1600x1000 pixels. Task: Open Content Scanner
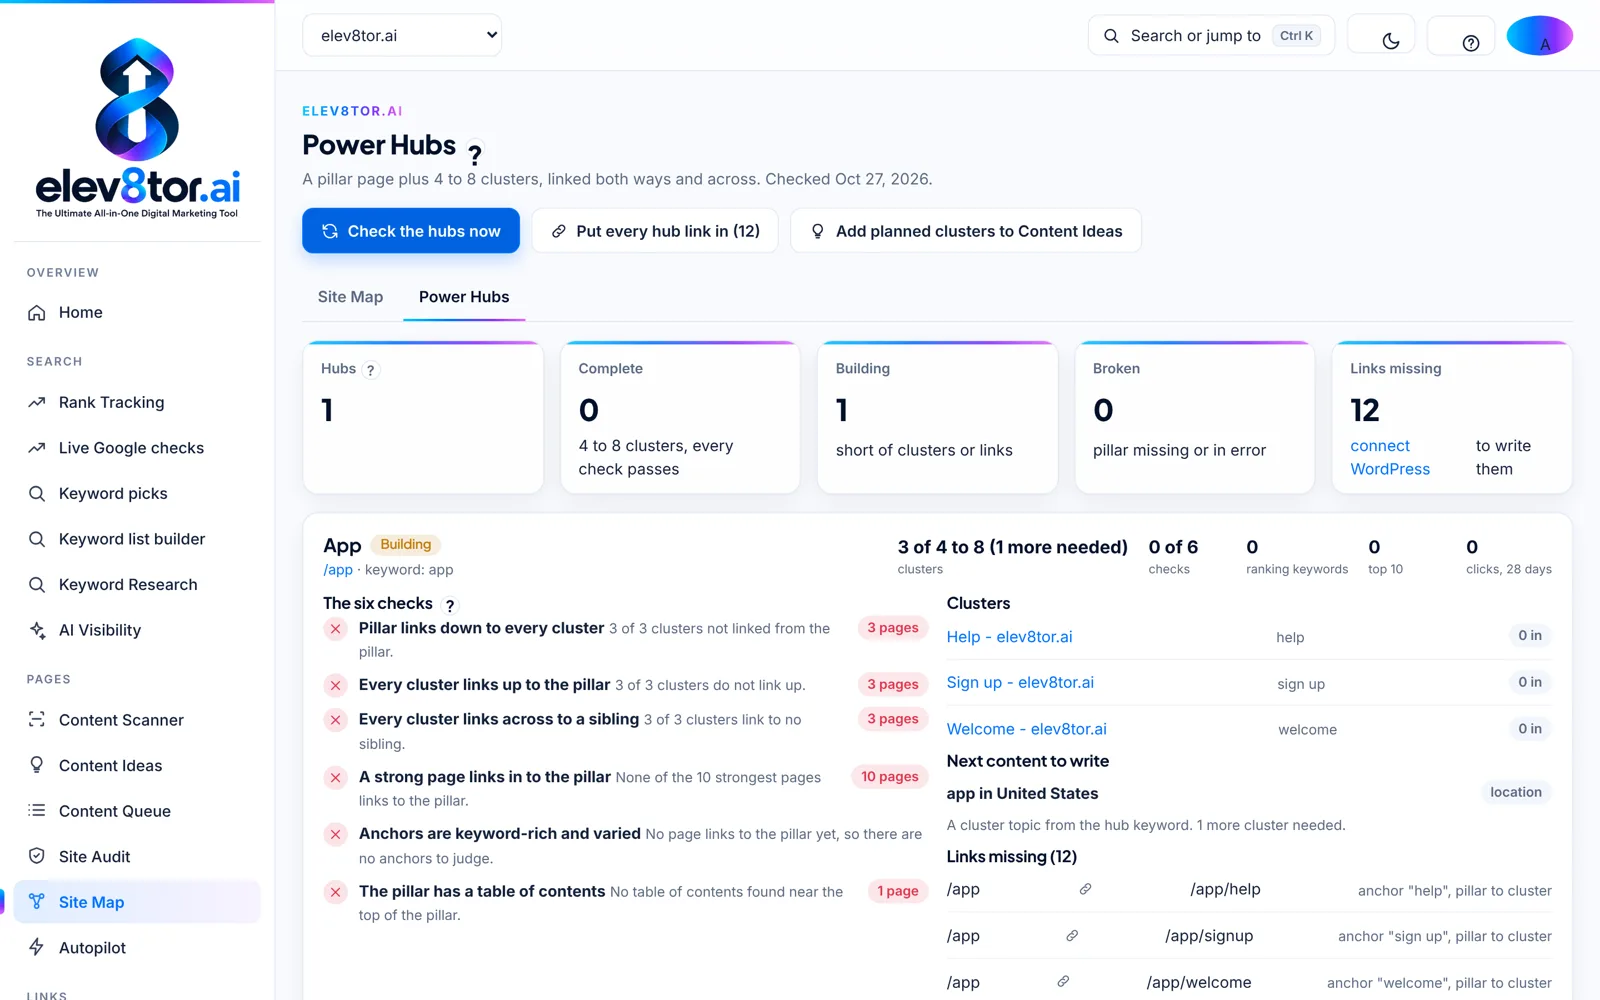point(137,720)
